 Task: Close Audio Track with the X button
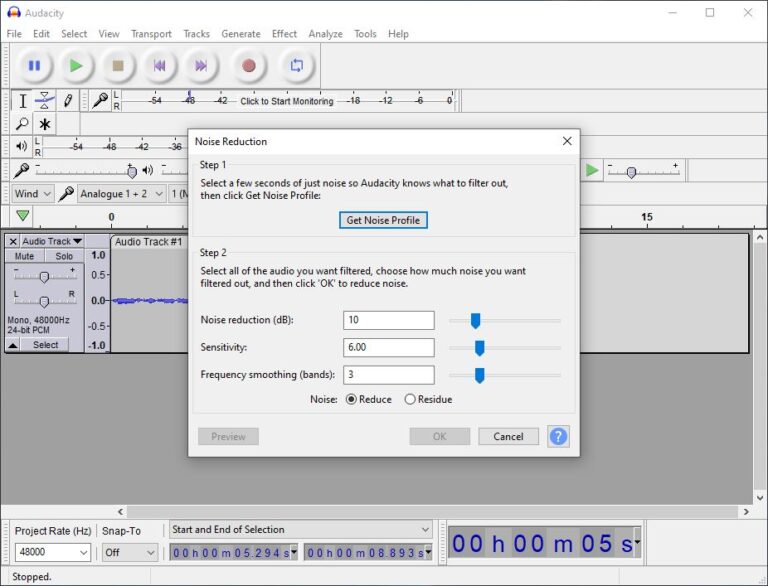13,241
